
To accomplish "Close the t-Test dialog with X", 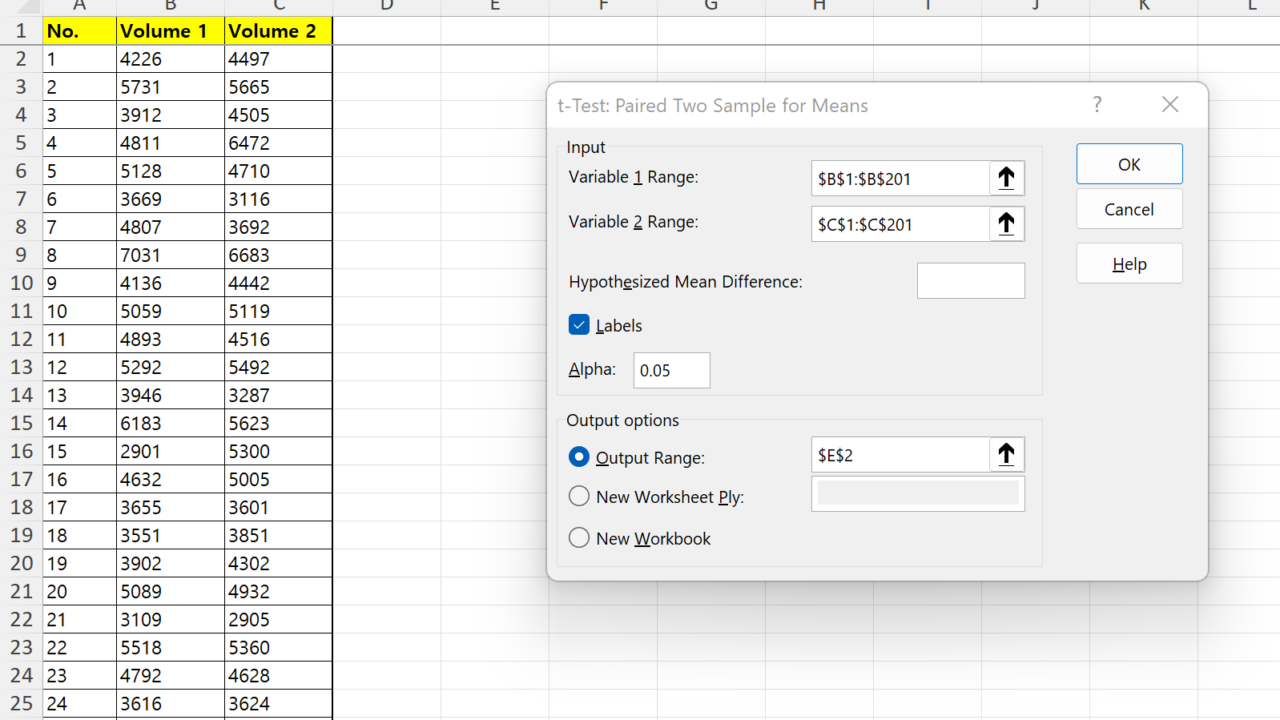I will 1170,105.
